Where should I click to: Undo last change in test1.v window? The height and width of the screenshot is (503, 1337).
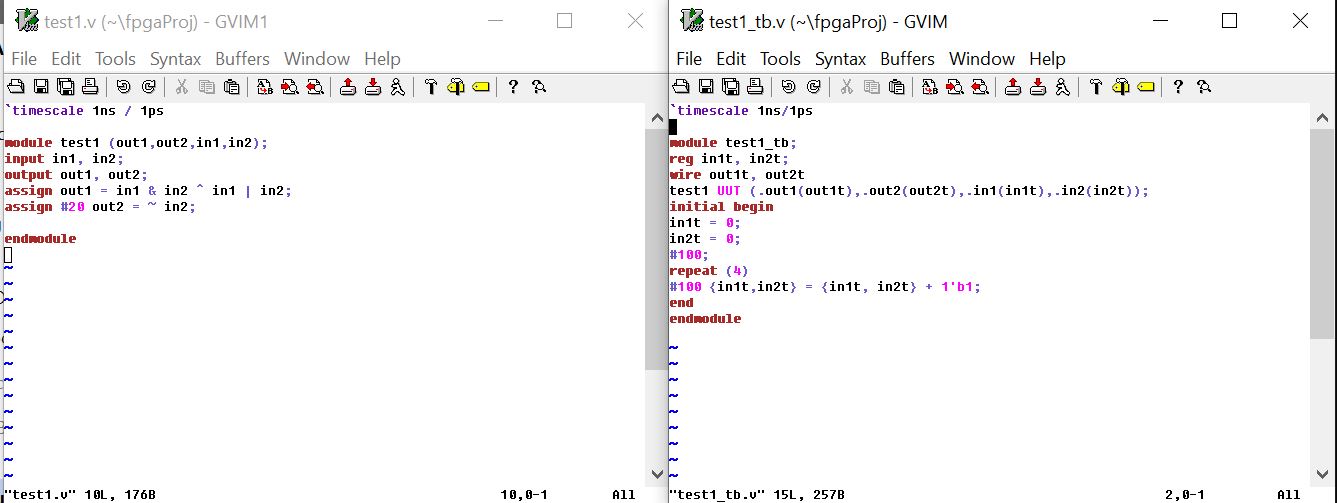point(124,87)
